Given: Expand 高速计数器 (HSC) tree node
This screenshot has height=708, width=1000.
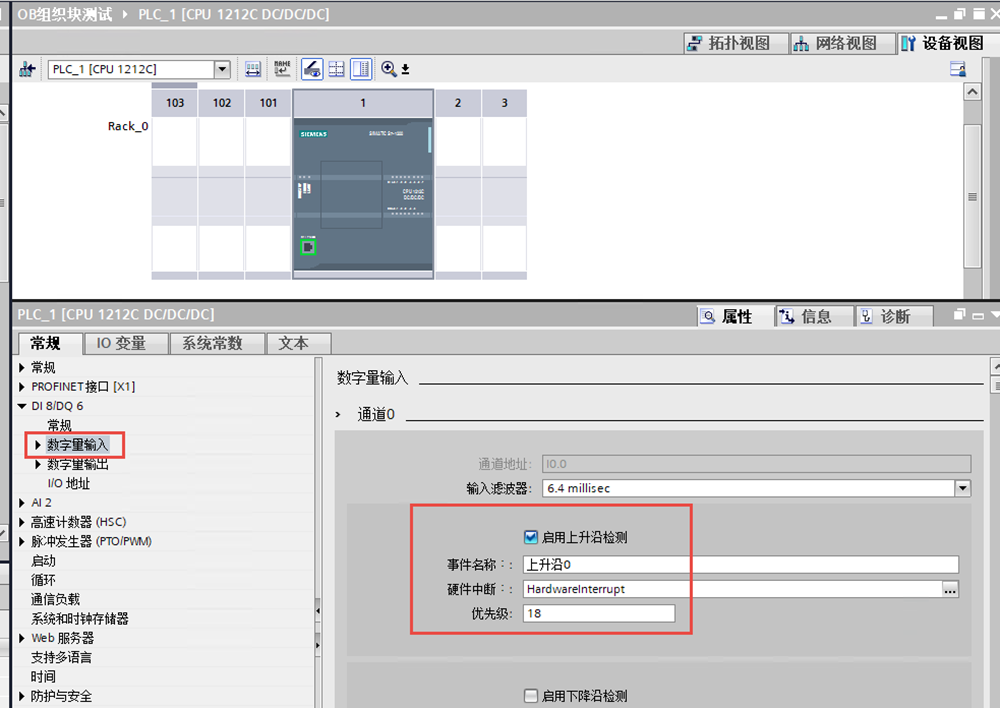Looking at the screenshot, I should [x=22, y=522].
